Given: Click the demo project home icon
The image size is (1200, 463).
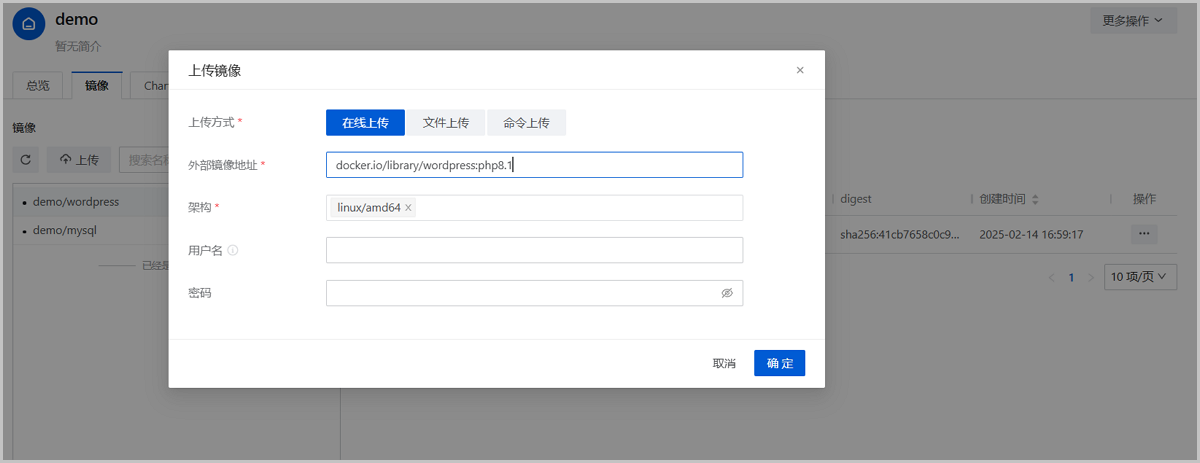Looking at the screenshot, I should pyautogui.click(x=28, y=23).
